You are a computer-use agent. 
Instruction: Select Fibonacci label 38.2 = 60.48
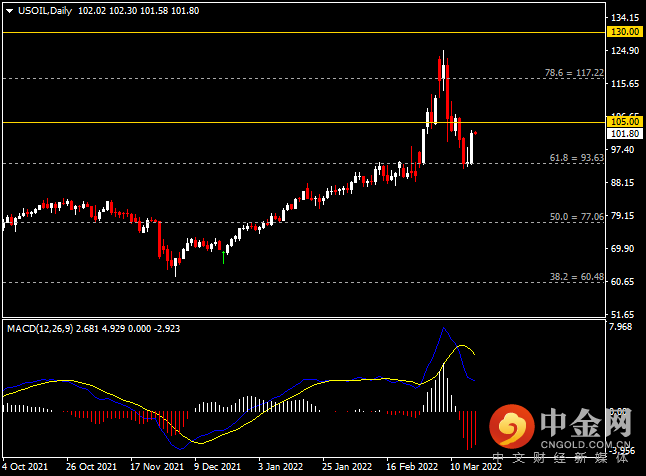(577, 277)
